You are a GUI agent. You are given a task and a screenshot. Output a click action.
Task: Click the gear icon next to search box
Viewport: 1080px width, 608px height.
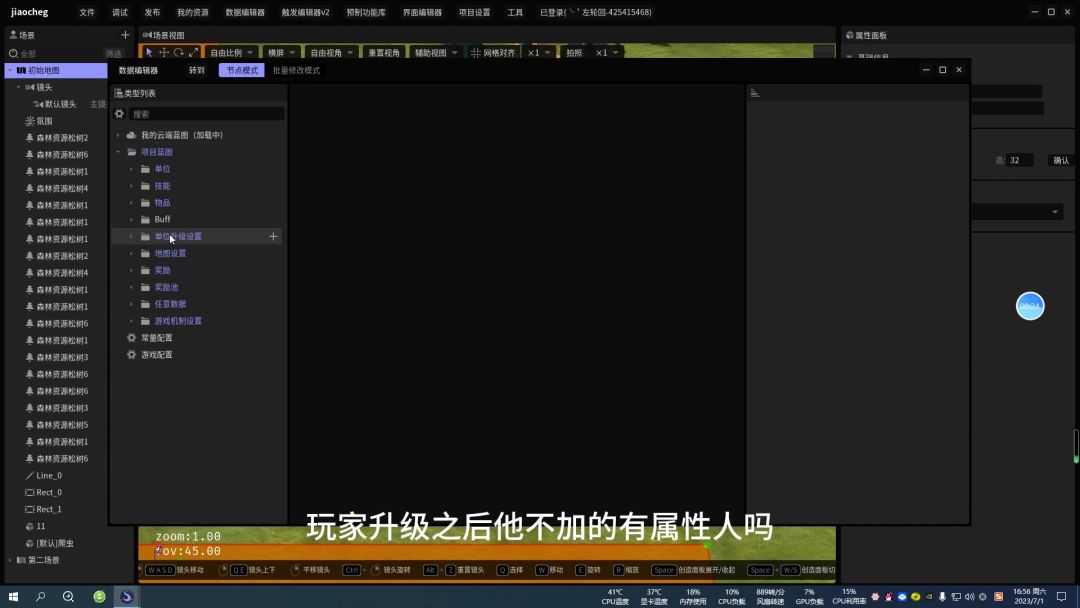coord(119,114)
